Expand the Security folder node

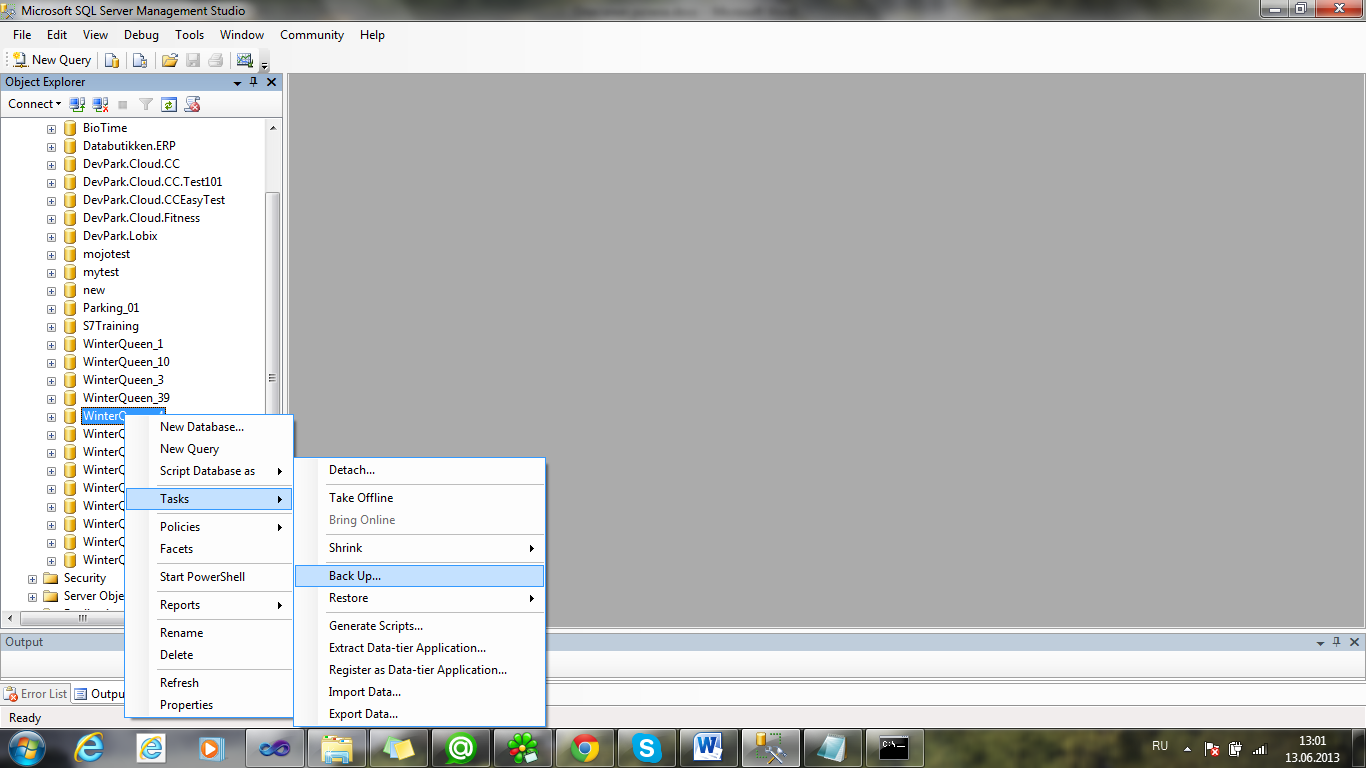[x=32, y=578]
